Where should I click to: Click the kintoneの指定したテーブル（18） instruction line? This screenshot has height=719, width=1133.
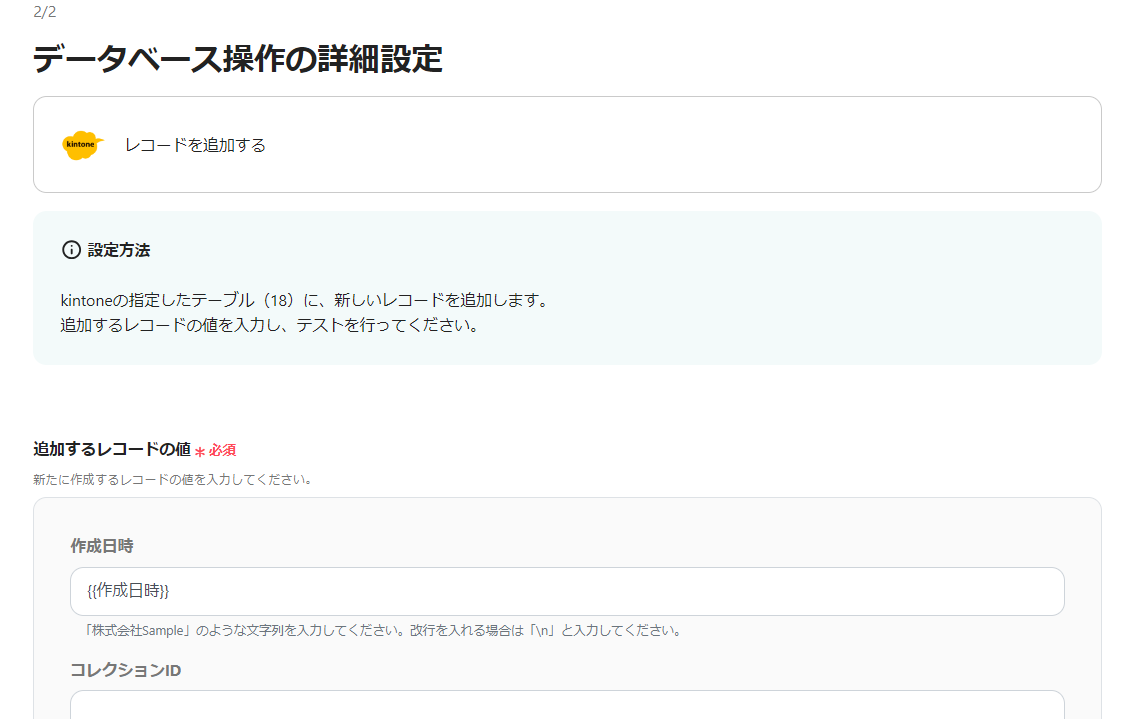[x=306, y=300]
